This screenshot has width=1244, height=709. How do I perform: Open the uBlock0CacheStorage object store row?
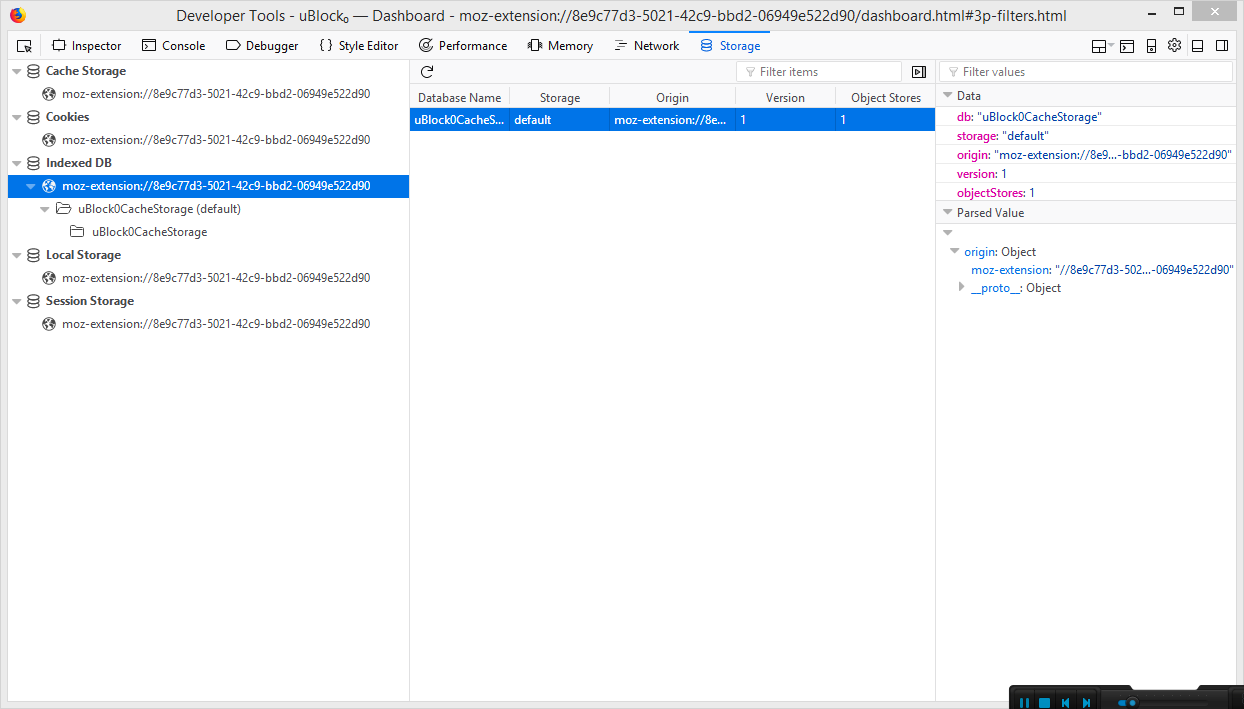click(x=208, y=232)
